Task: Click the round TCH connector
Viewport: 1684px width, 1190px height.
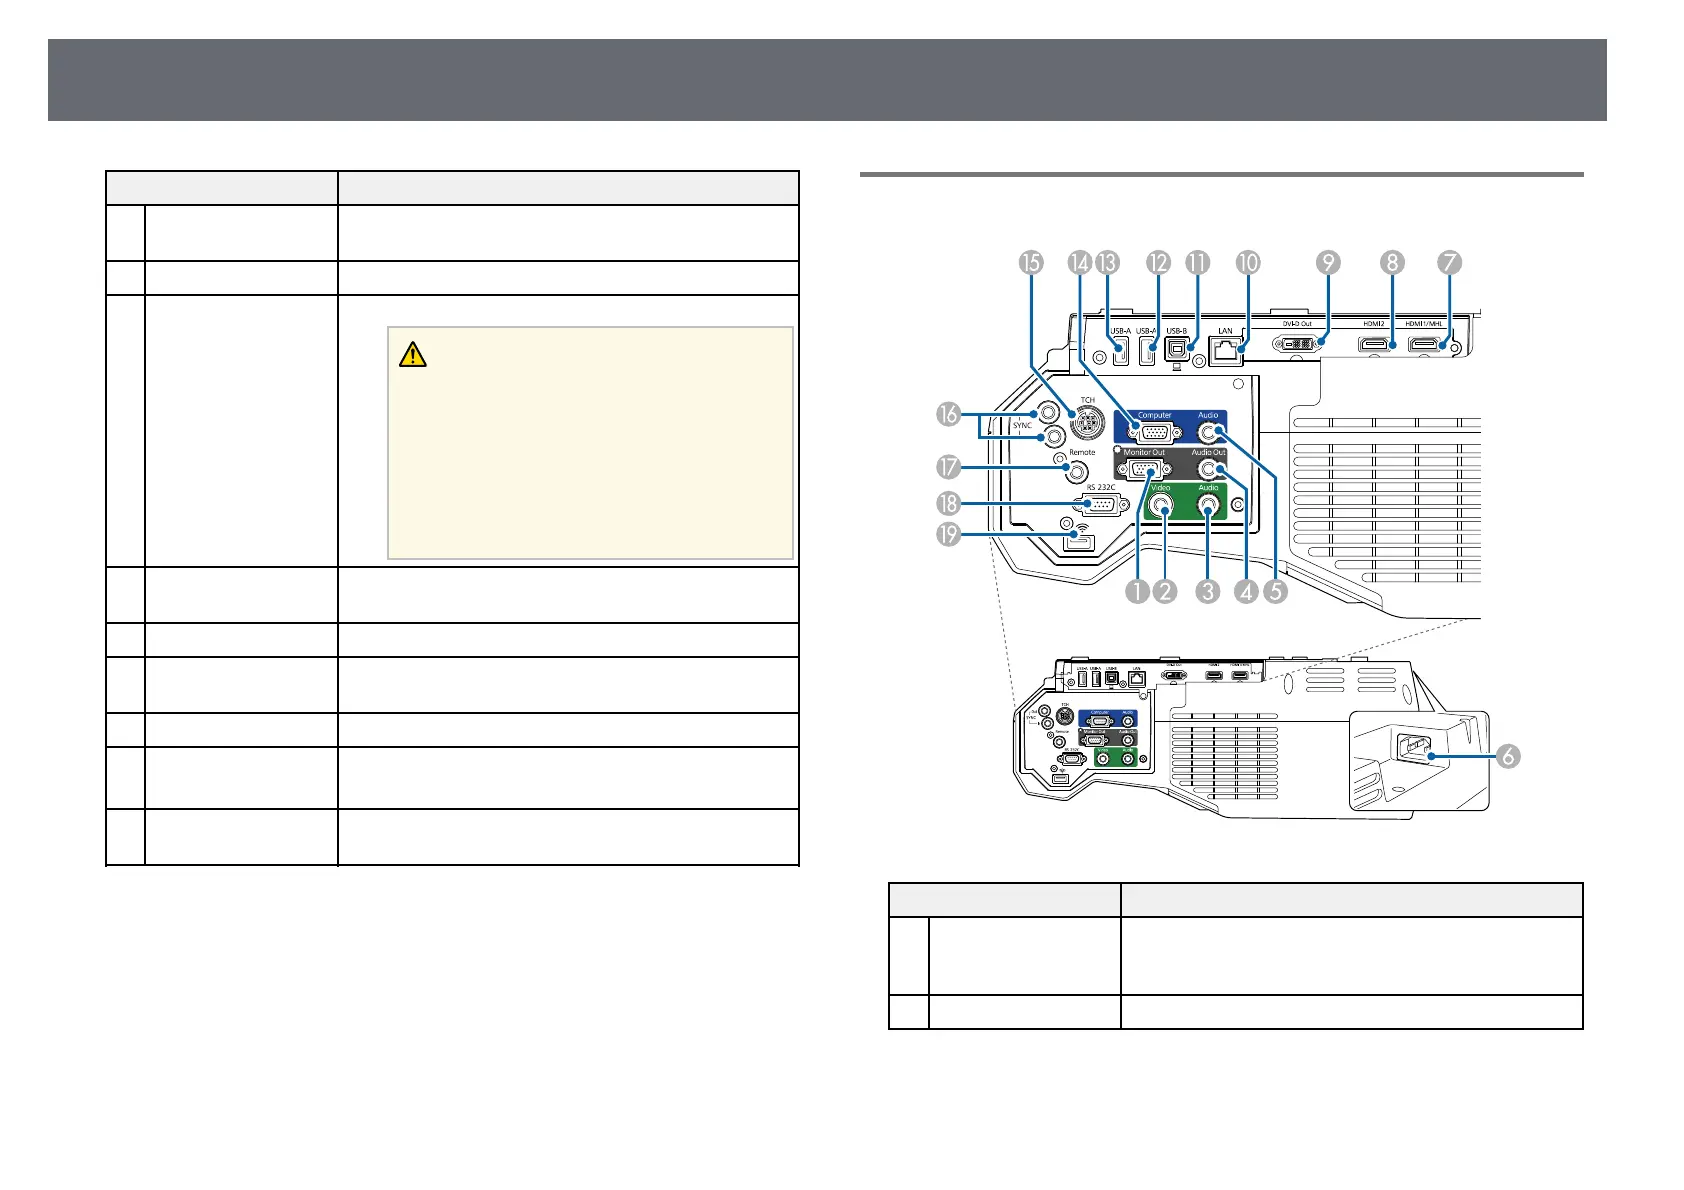Action: 1086,422
